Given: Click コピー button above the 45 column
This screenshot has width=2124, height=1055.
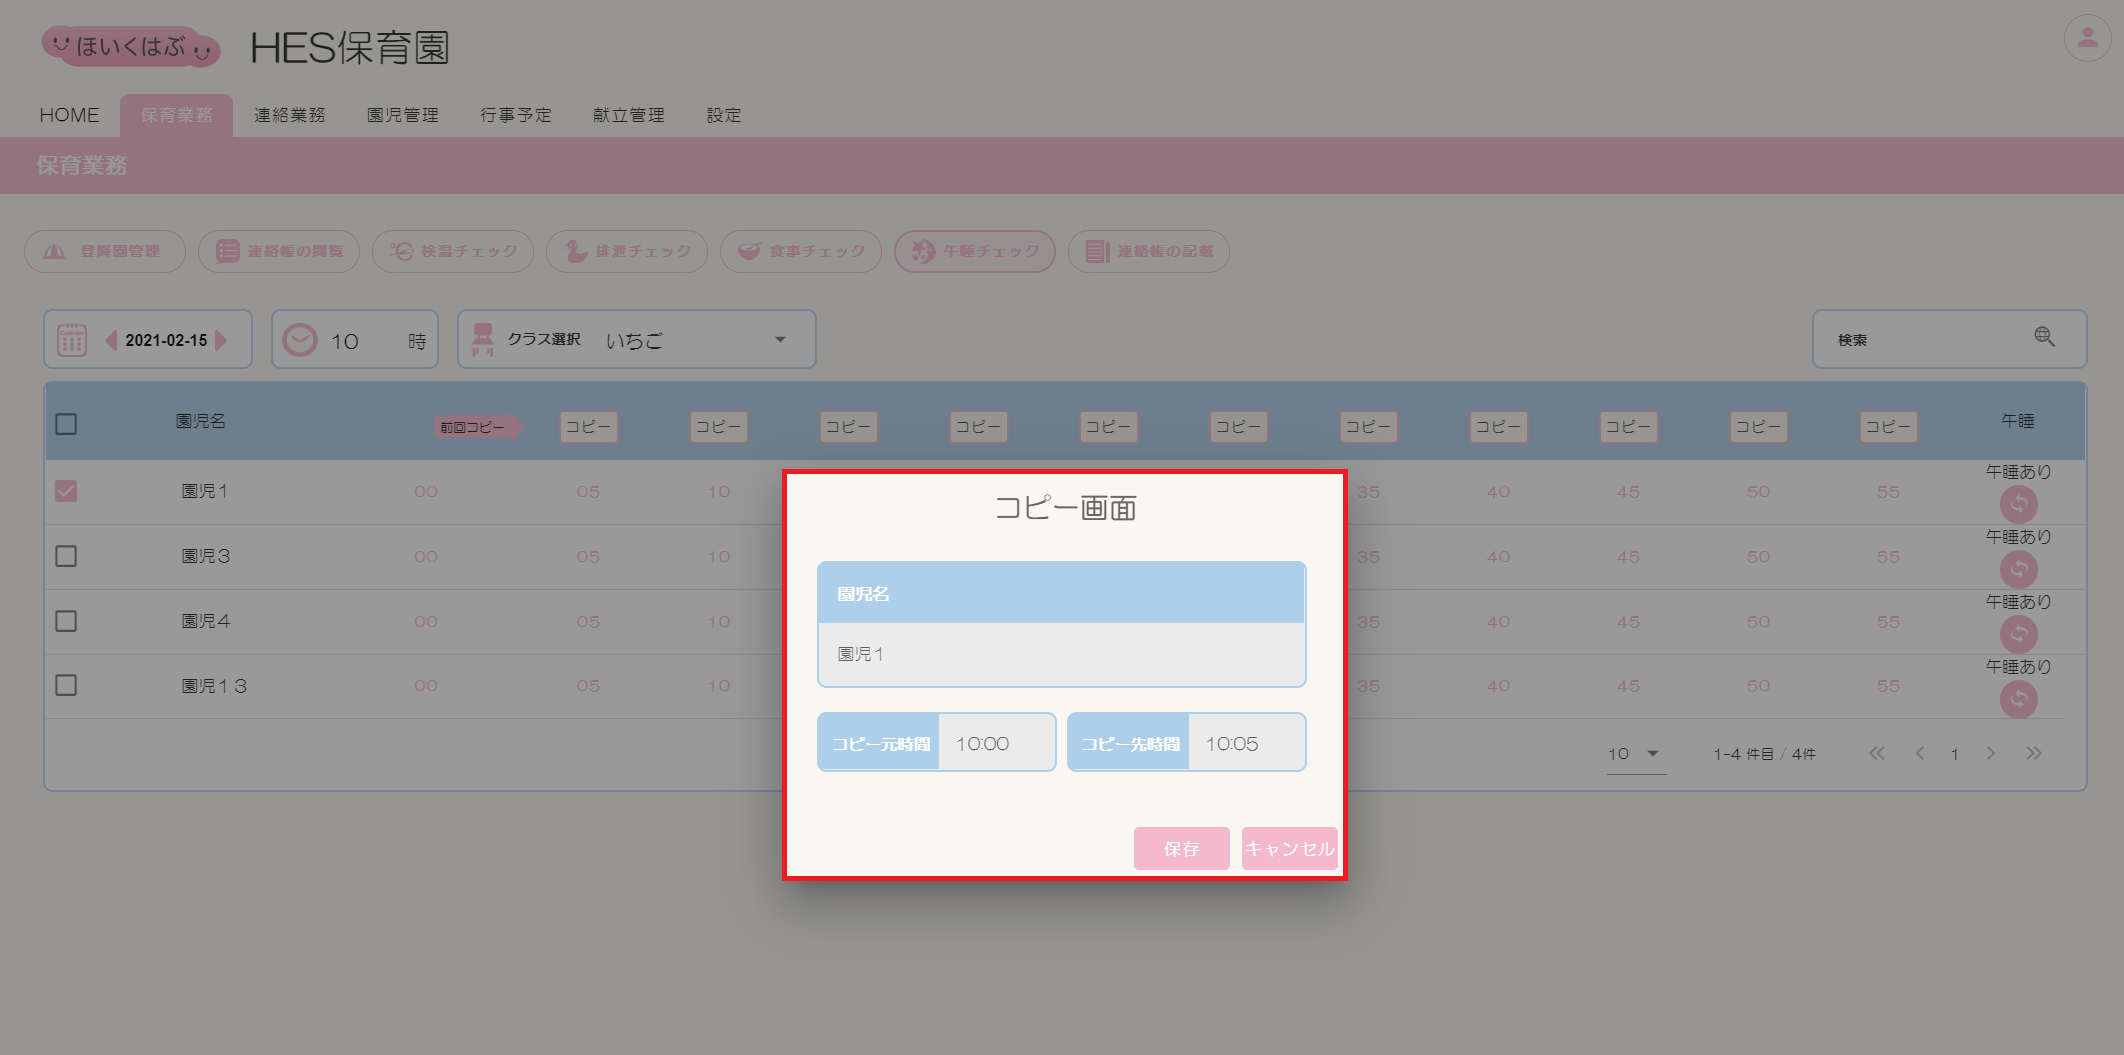Looking at the screenshot, I should pos(1629,427).
